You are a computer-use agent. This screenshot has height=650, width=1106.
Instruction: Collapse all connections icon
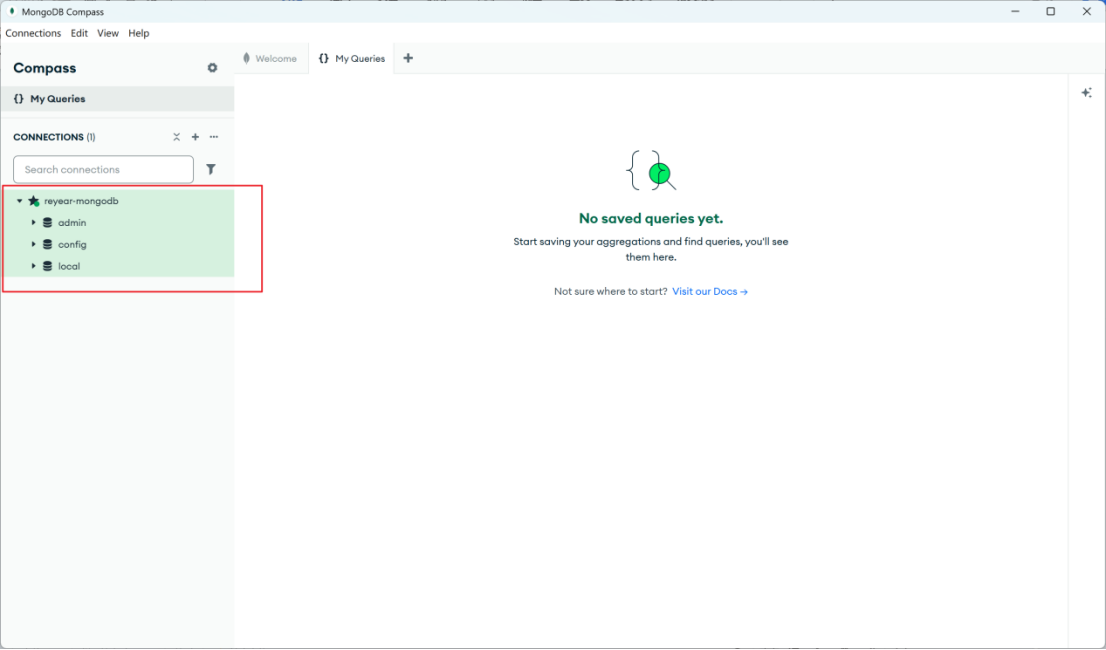[176, 137]
